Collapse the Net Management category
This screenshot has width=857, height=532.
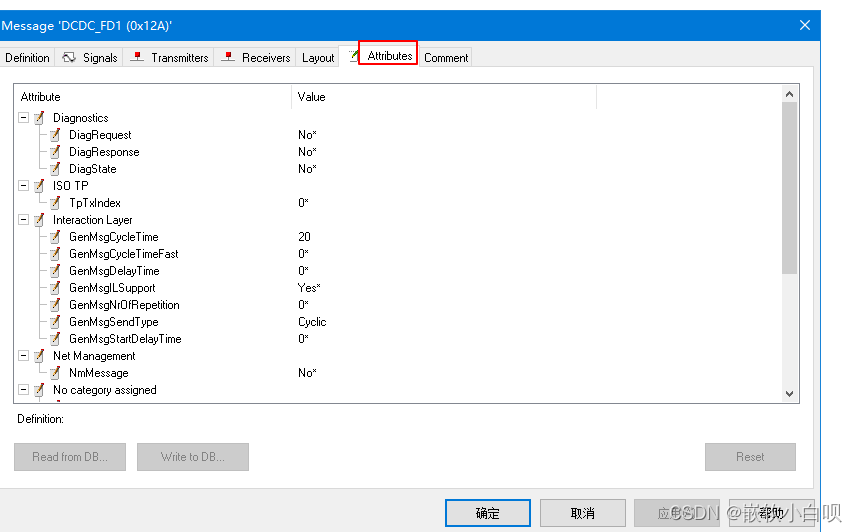[x=24, y=356]
